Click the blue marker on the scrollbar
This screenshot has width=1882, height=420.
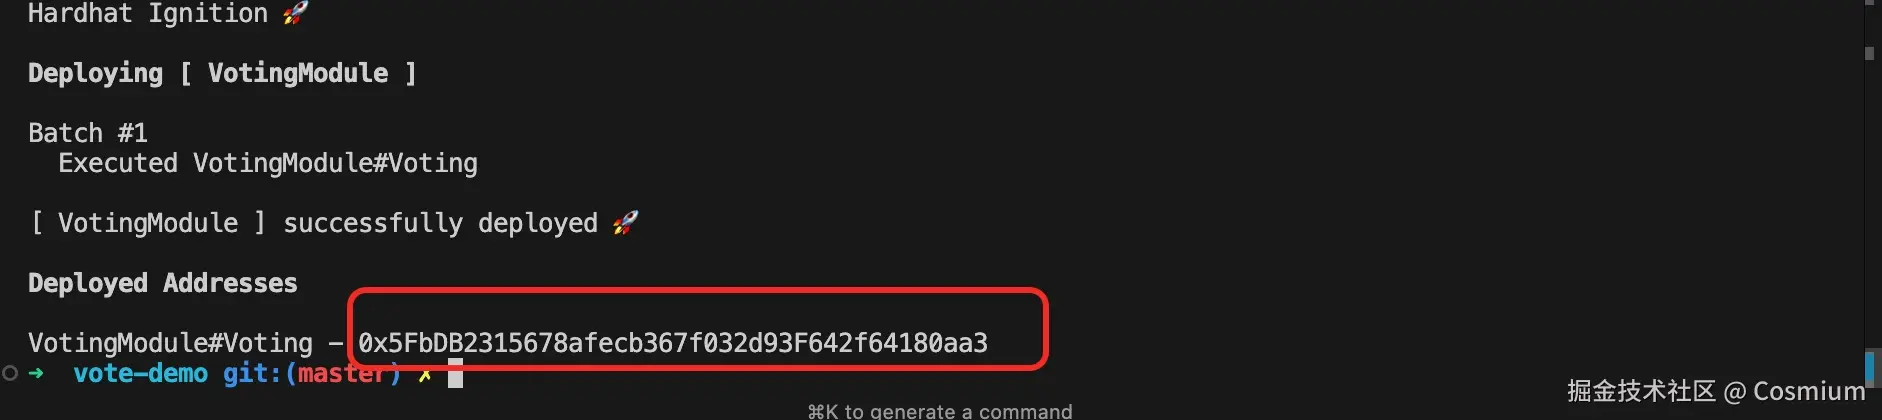pos(1870,368)
